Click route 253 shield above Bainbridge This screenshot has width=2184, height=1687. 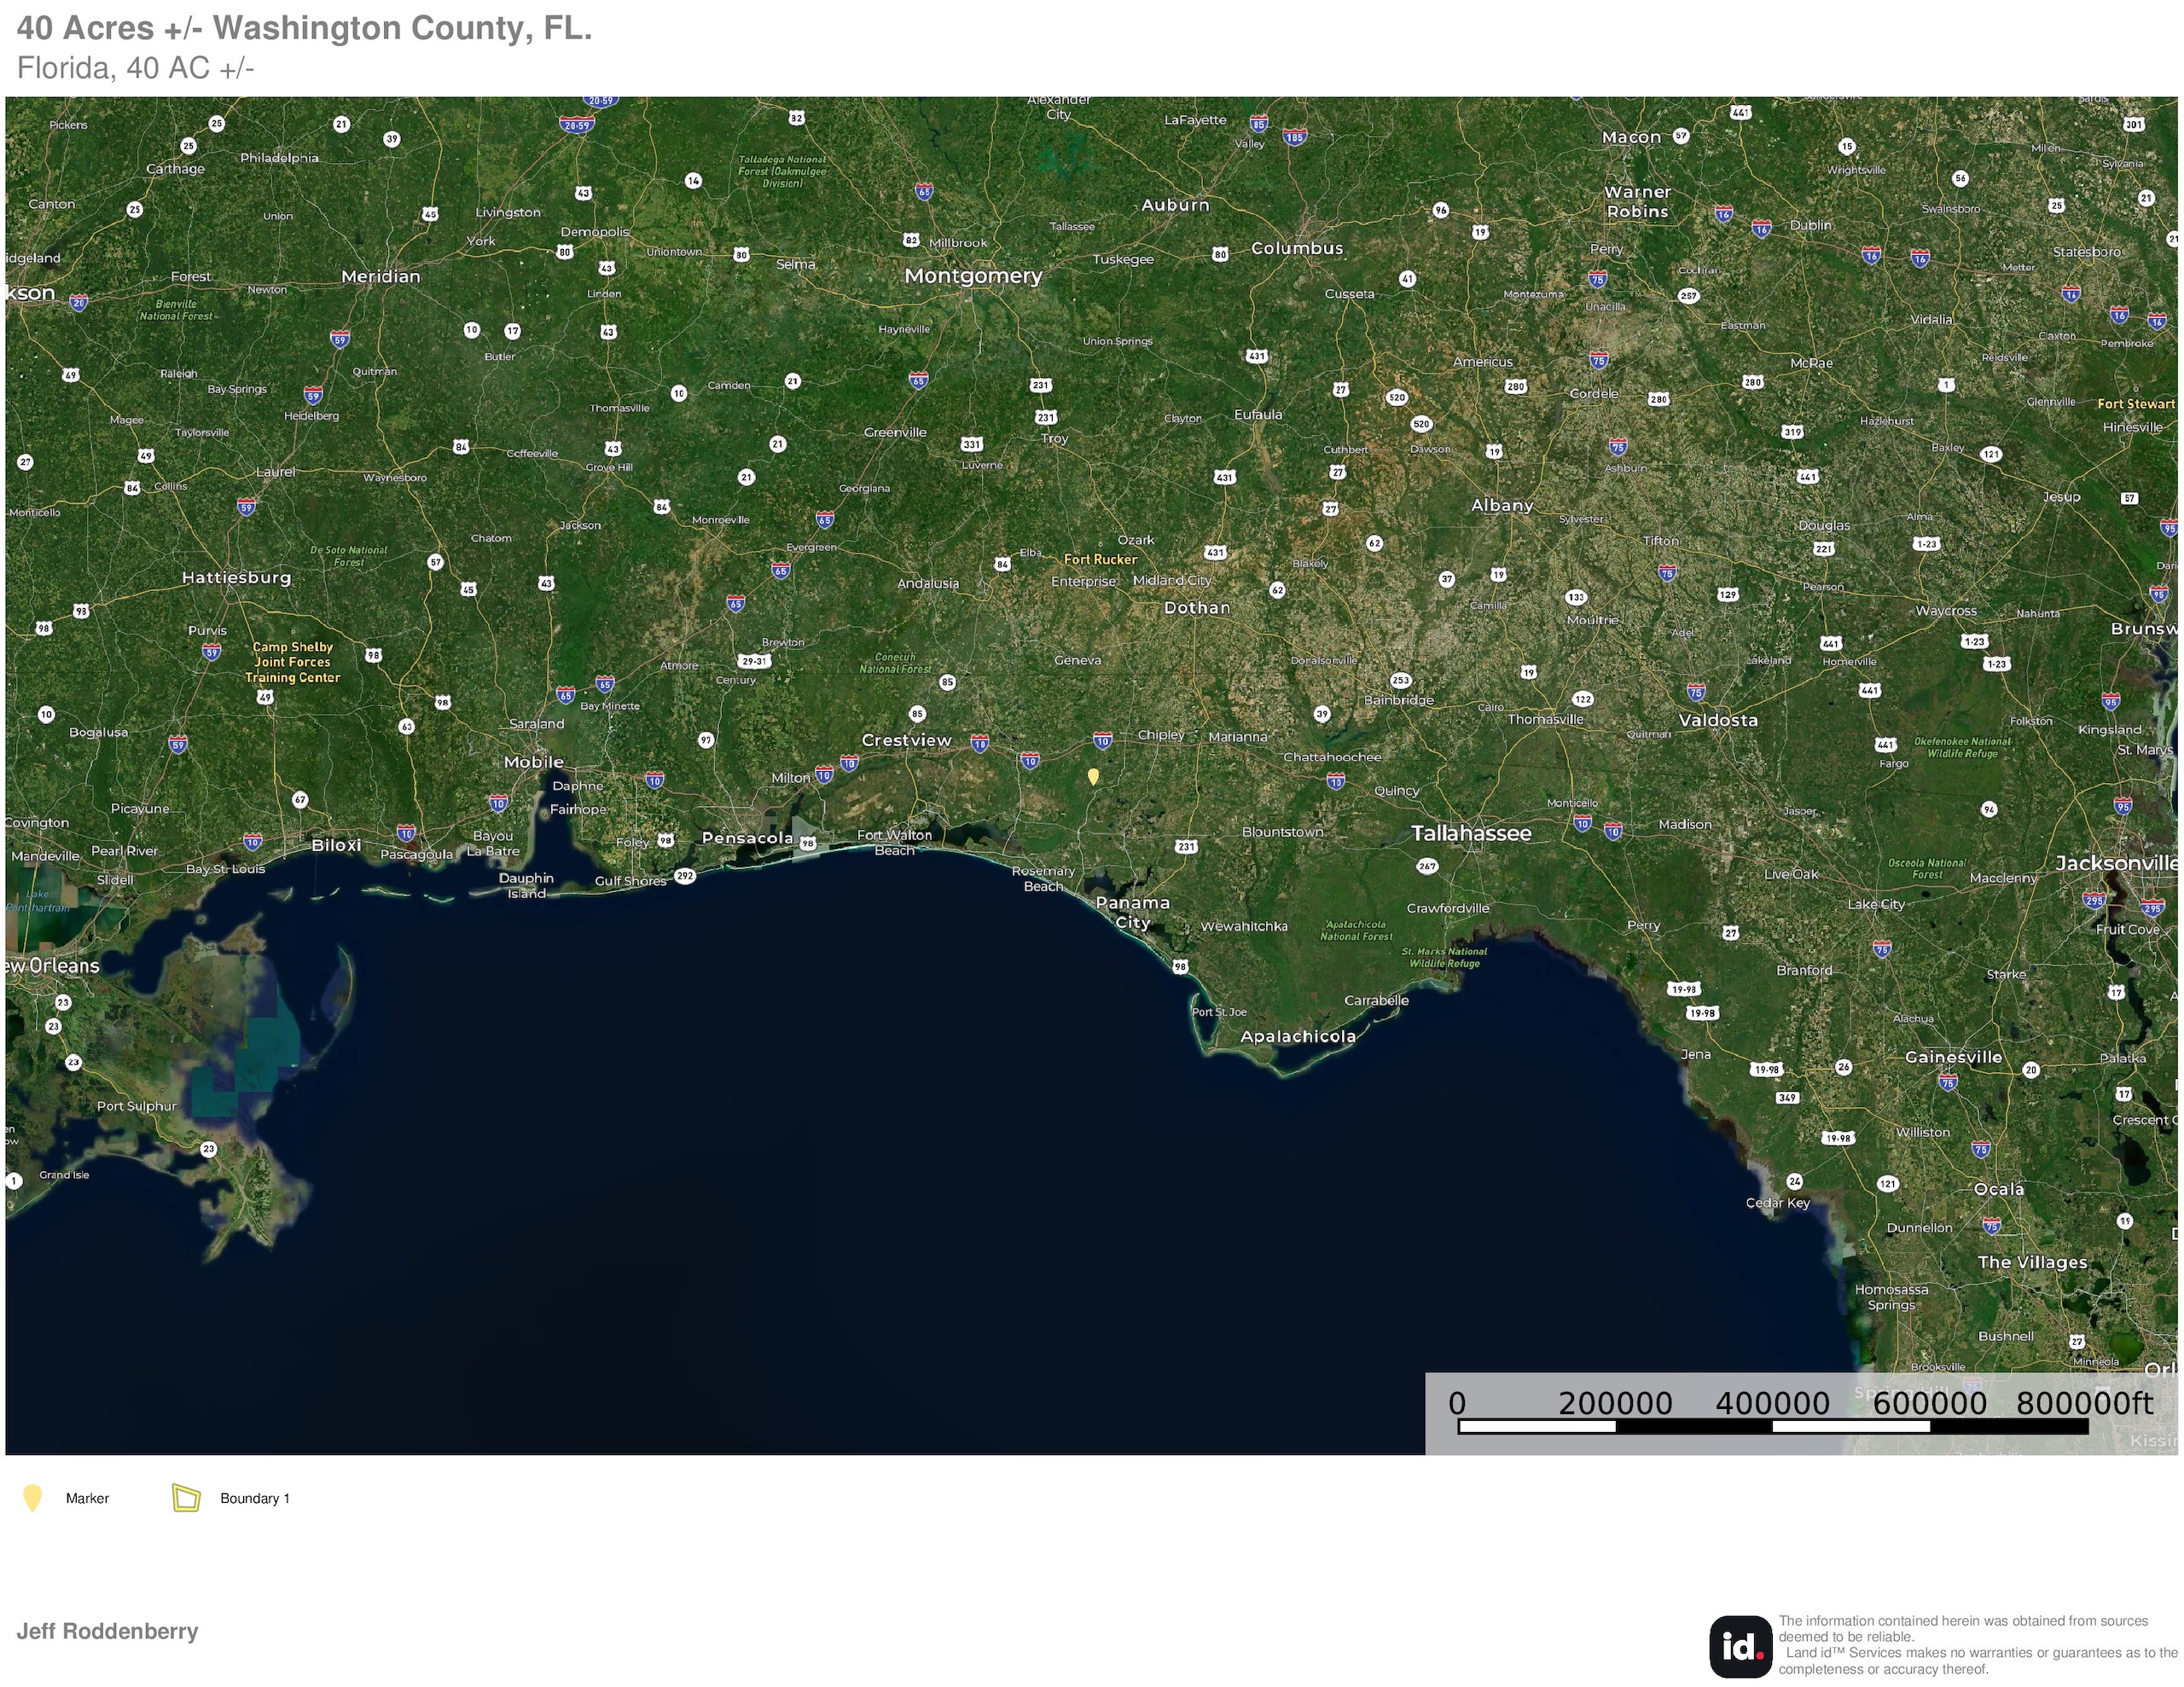tap(1401, 680)
